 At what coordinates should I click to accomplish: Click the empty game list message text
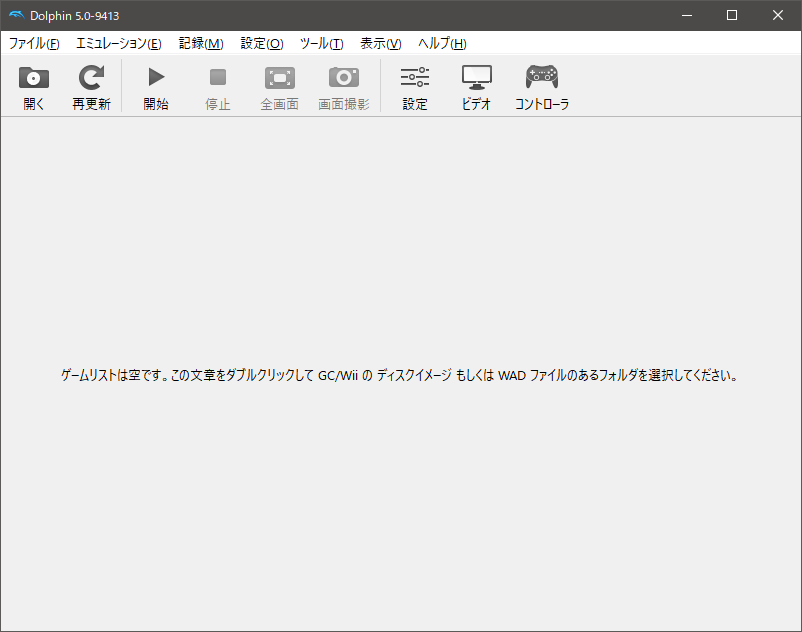(399, 376)
